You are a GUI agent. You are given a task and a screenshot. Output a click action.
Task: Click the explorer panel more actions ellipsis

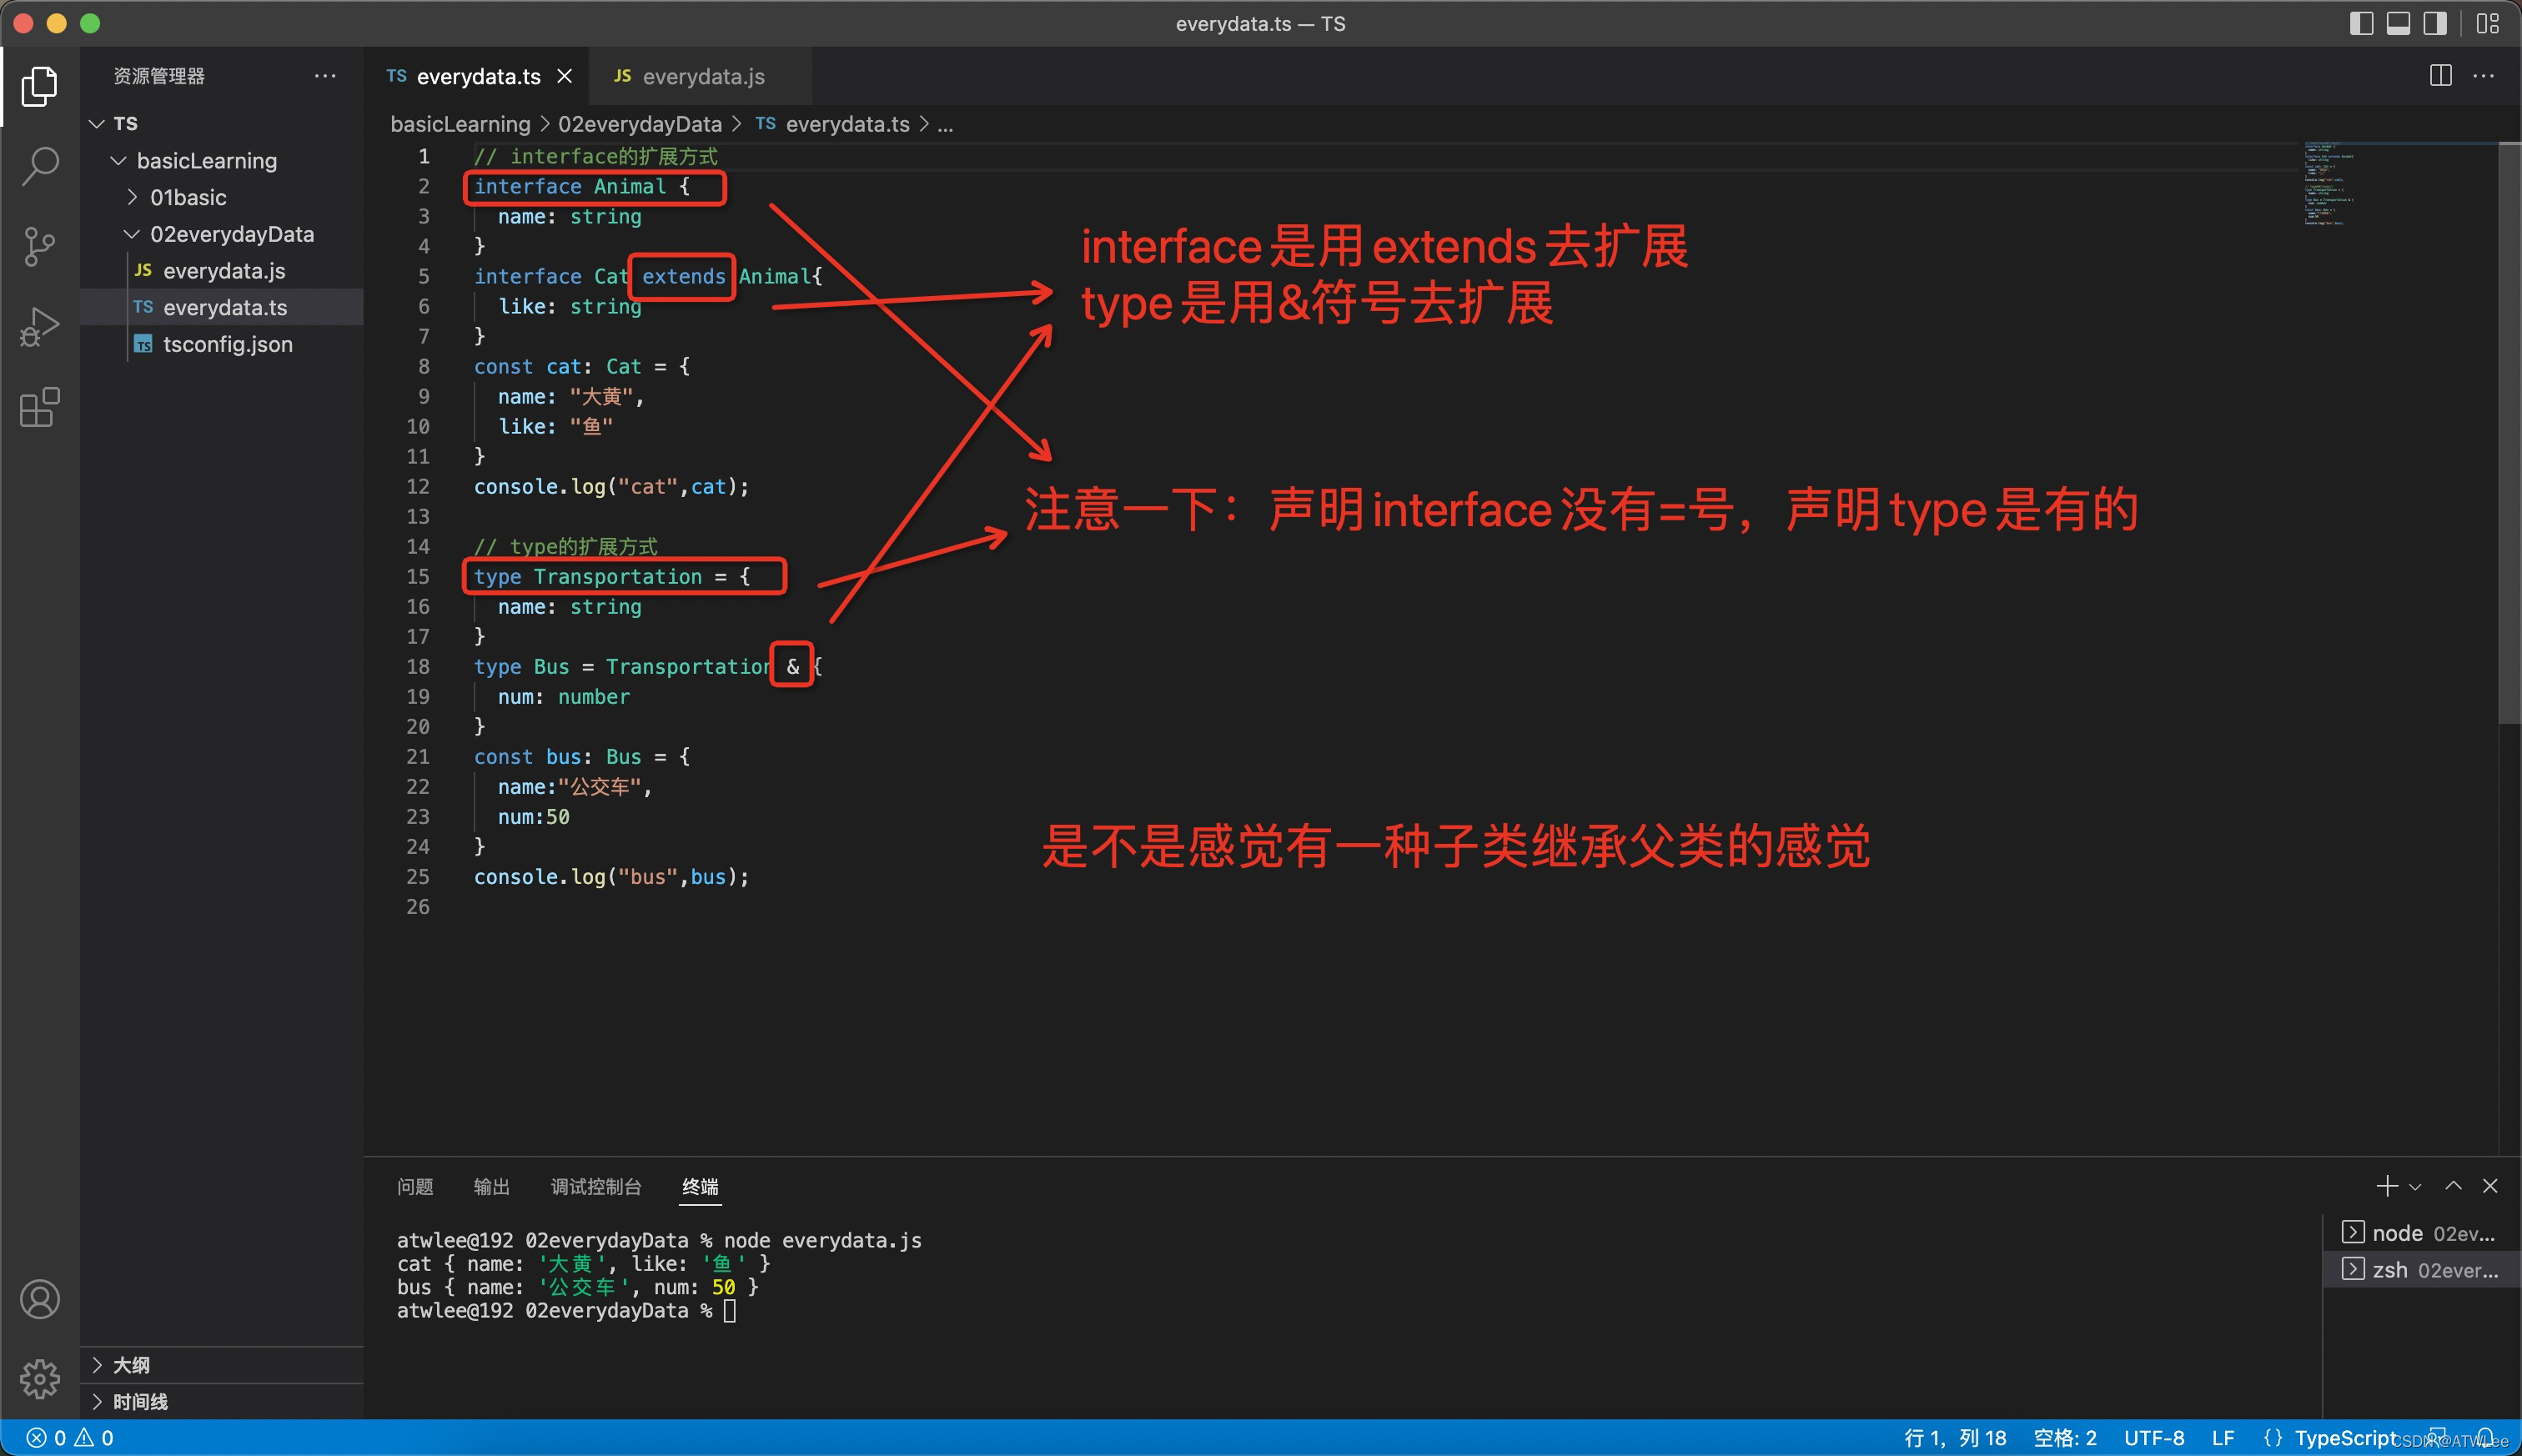(x=325, y=76)
